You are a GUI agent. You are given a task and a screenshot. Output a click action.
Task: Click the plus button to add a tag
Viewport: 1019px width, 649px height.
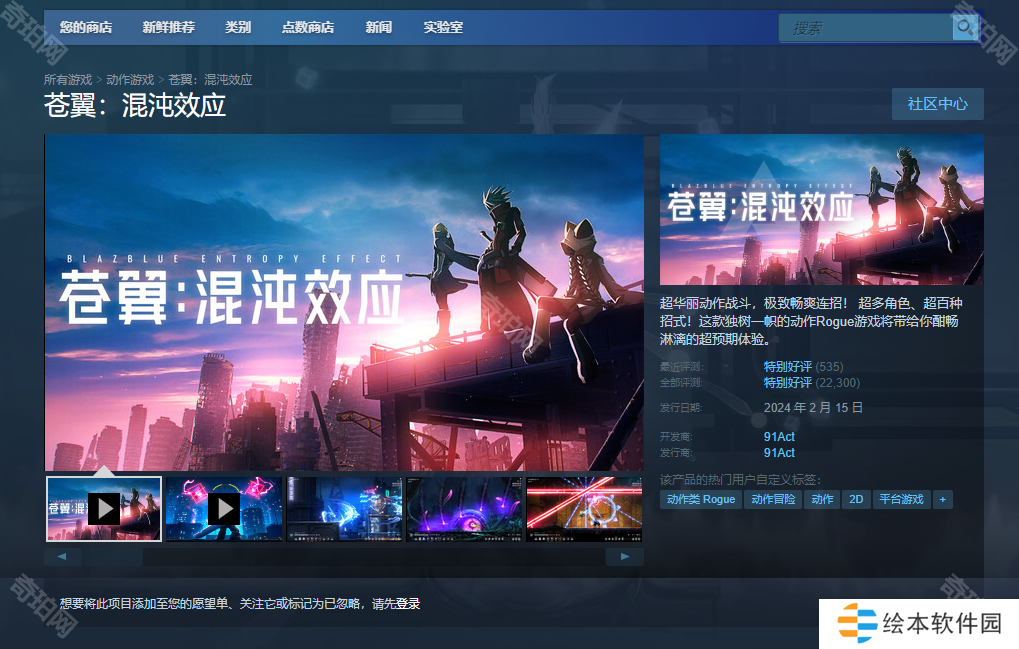click(942, 499)
